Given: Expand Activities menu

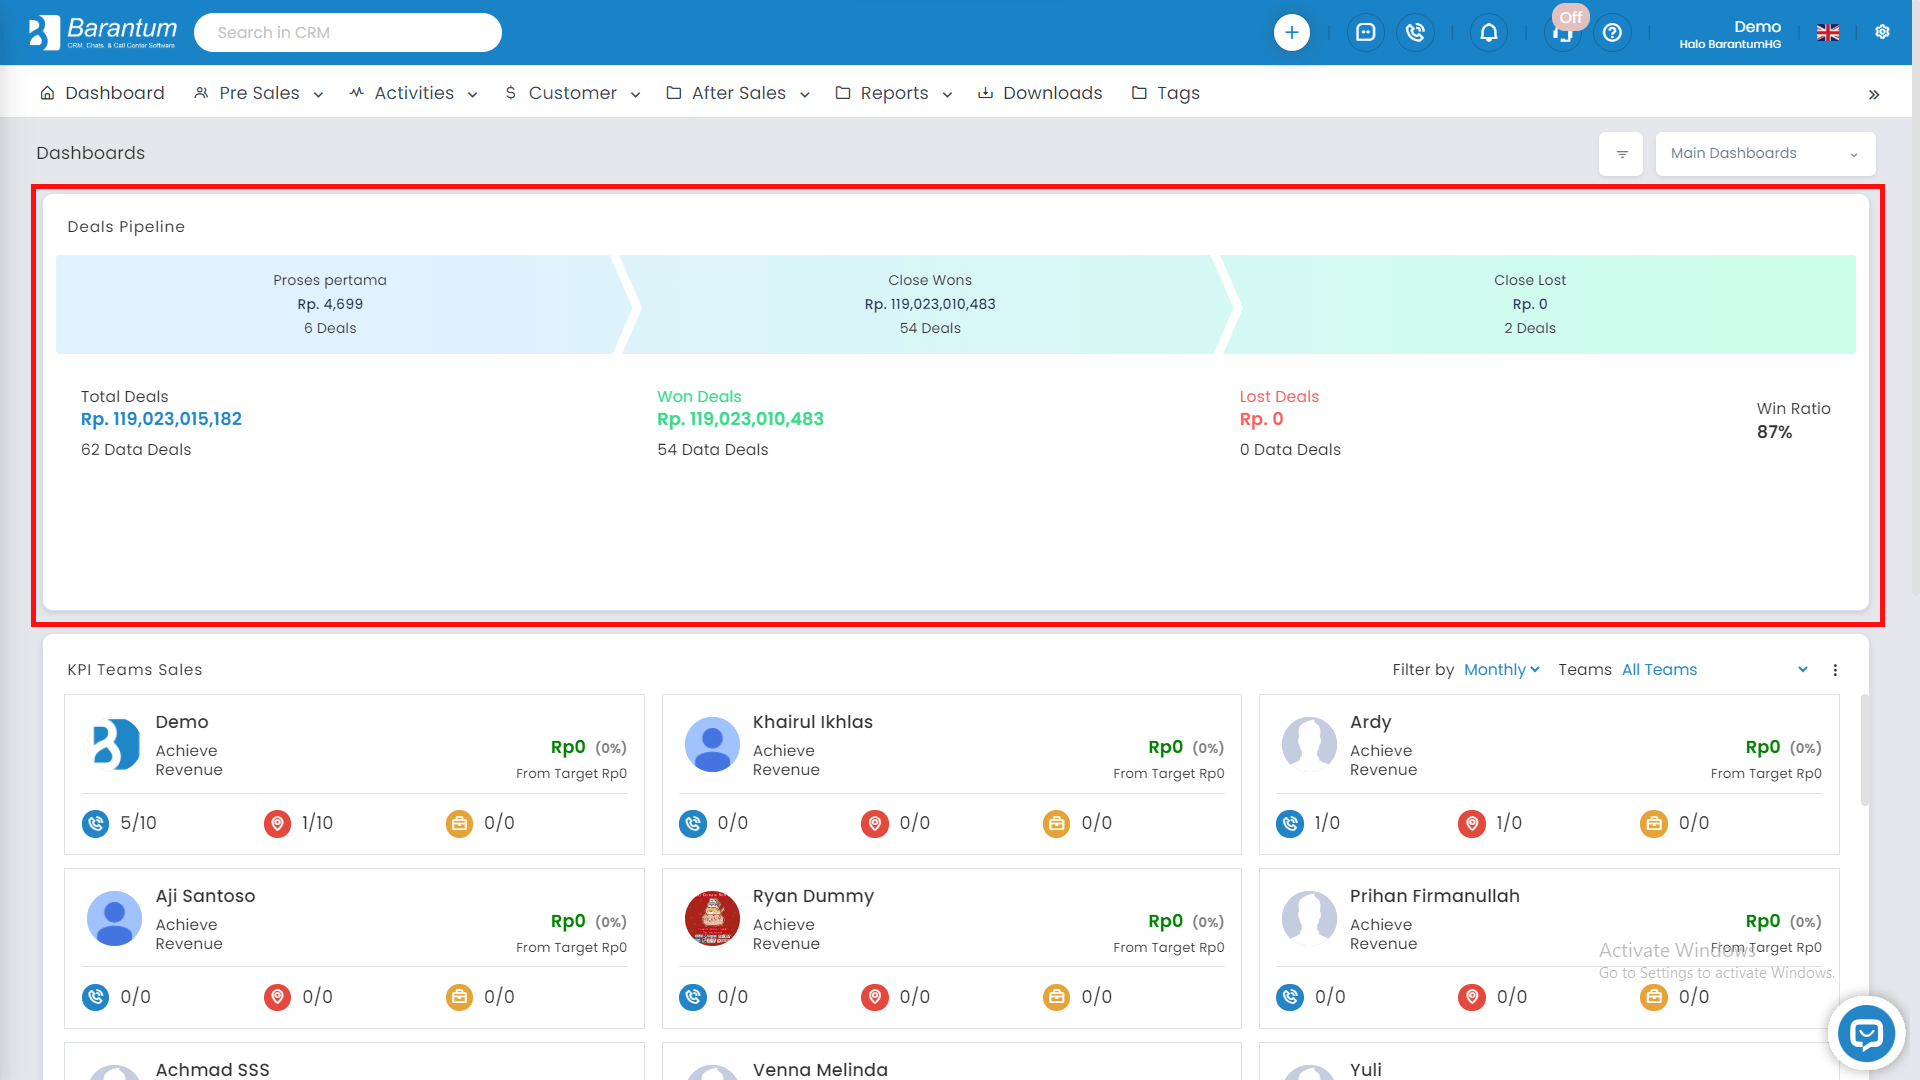Looking at the screenshot, I should 413,93.
